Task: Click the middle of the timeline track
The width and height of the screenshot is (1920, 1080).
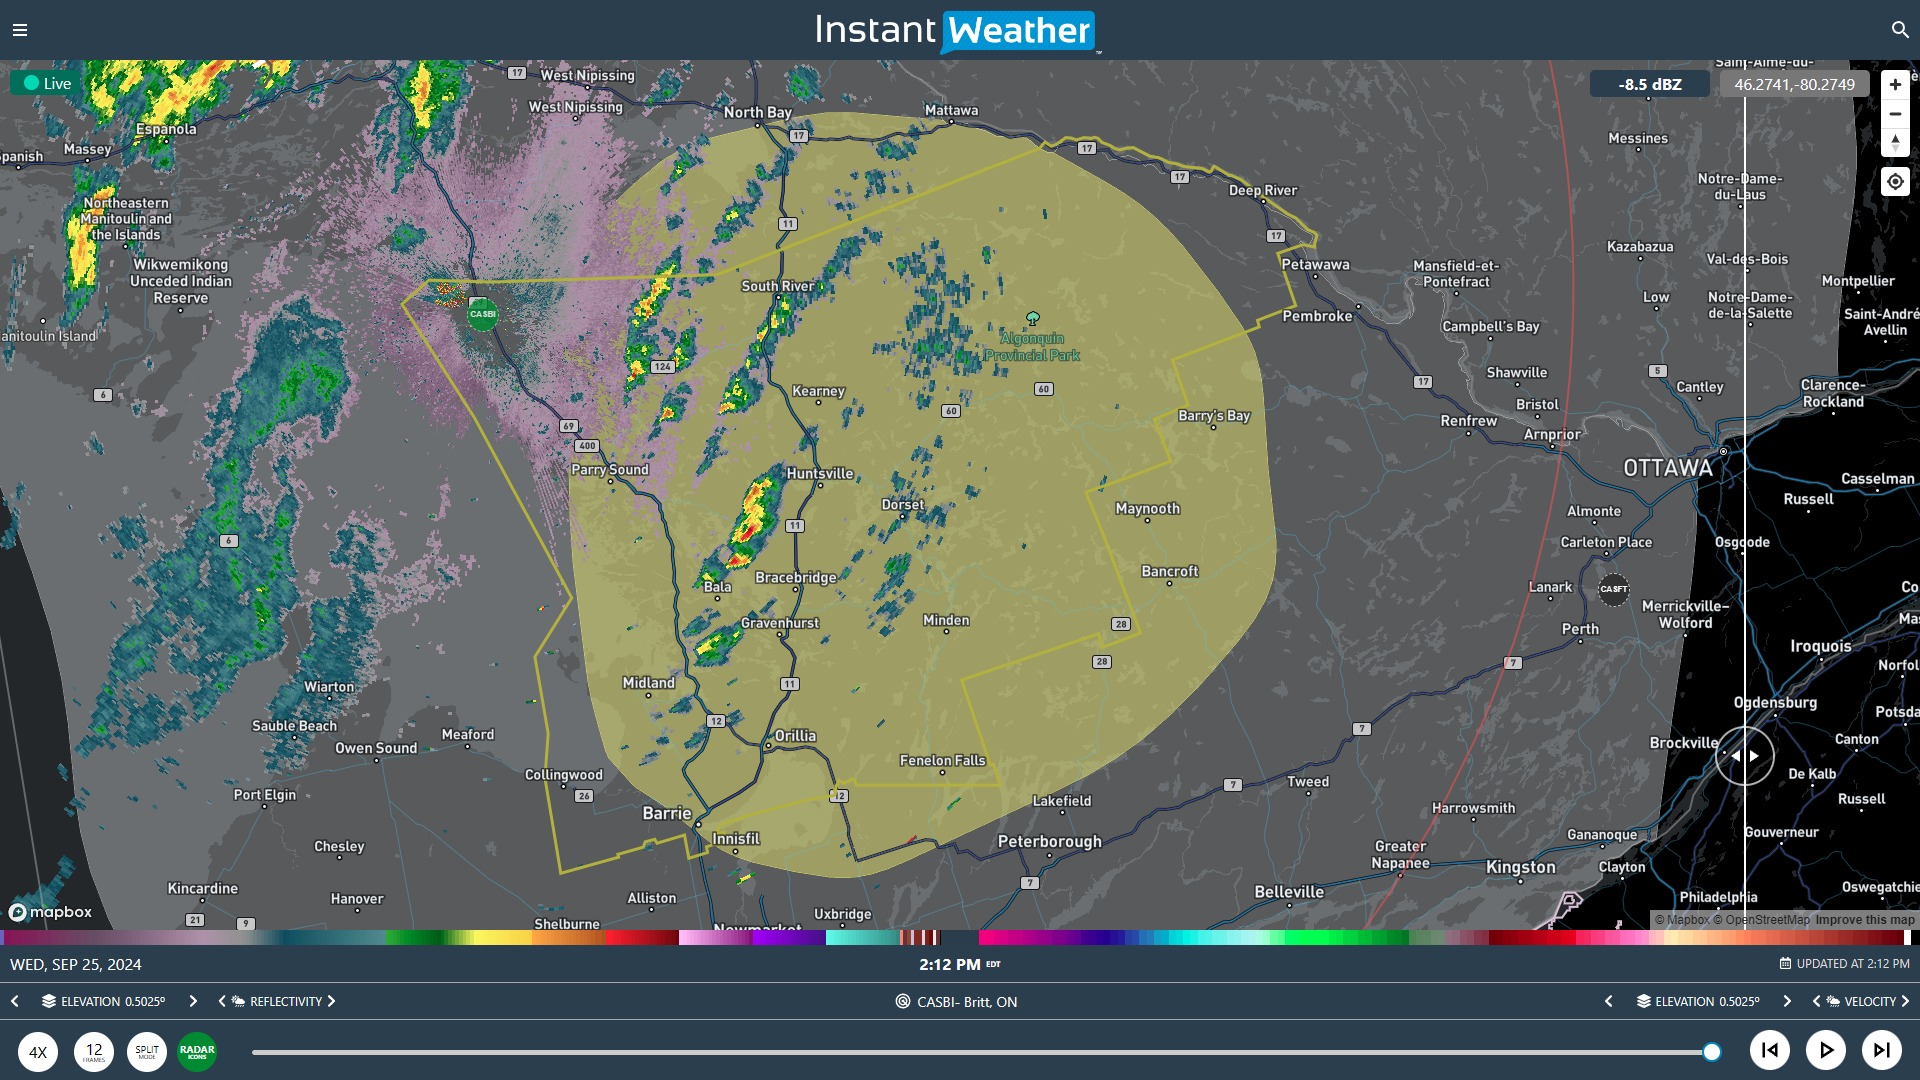Action: coord(982,1052)
